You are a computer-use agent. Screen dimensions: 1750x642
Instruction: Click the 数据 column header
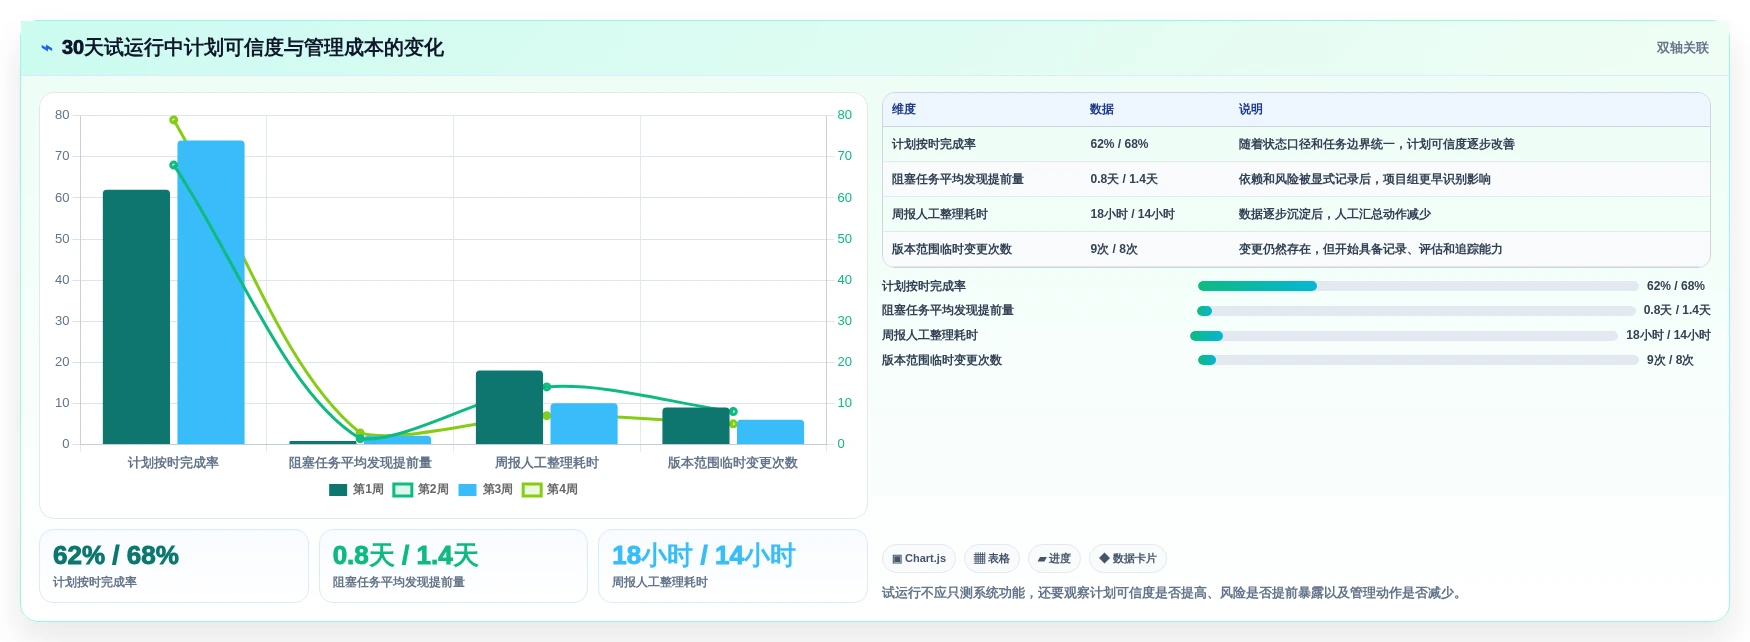(x=1102, y=109)
